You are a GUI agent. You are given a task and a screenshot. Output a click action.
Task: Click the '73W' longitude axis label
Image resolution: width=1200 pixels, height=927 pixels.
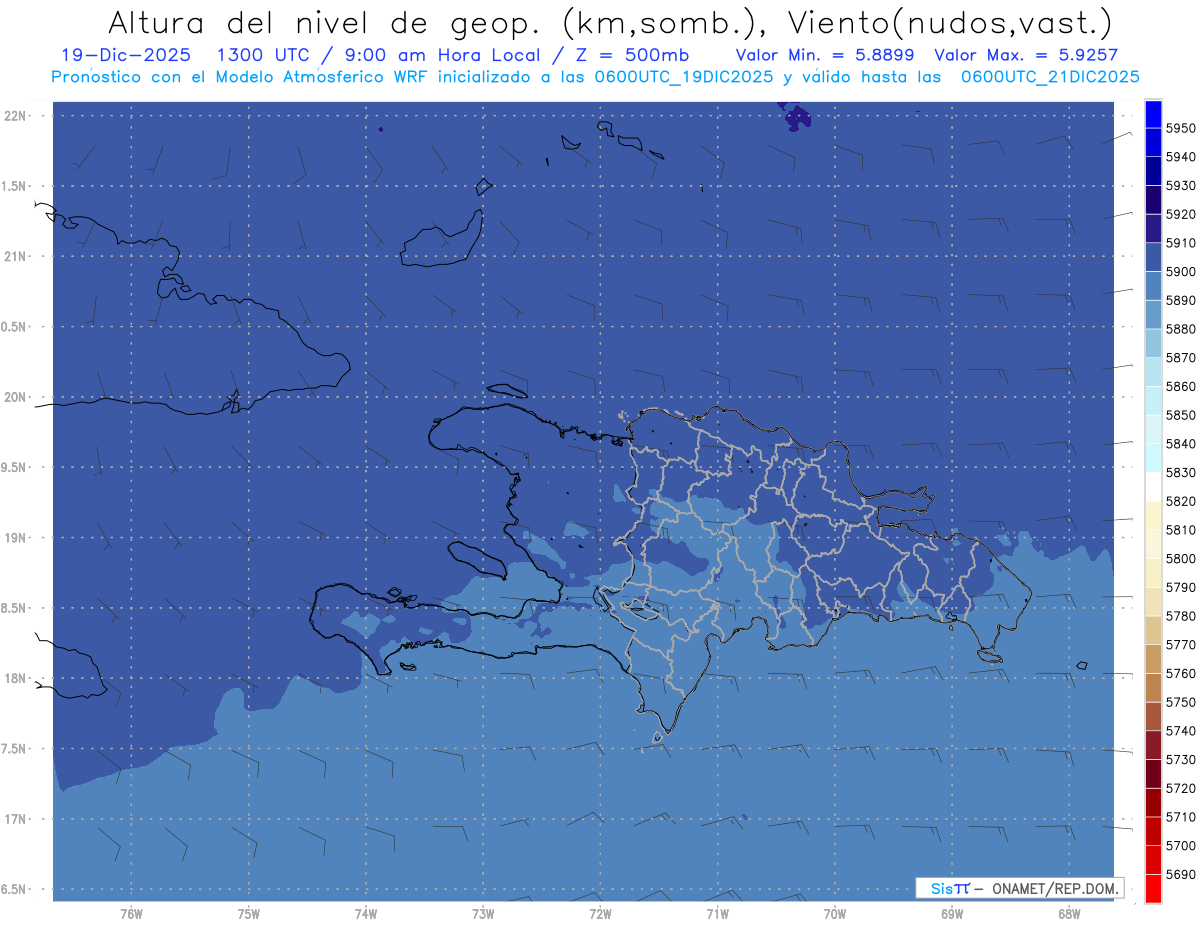(483, 914)
